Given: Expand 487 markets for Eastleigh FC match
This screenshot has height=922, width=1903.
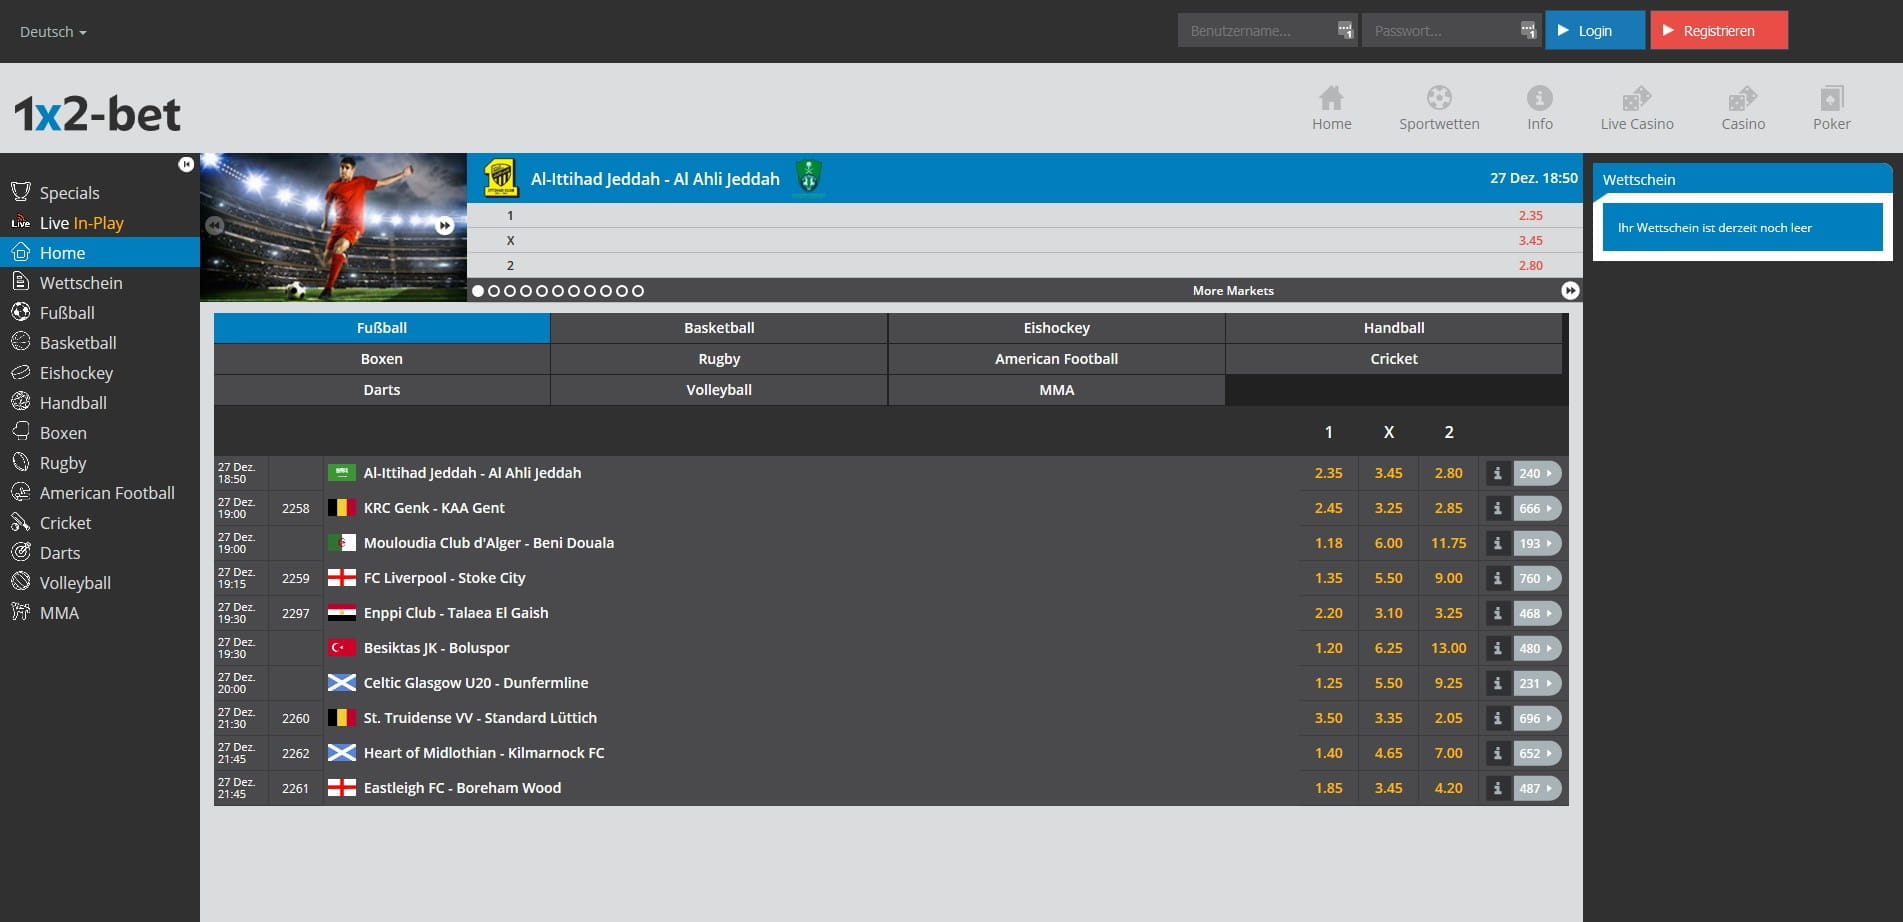Looking at the screenshot, I should (1537, 788).
